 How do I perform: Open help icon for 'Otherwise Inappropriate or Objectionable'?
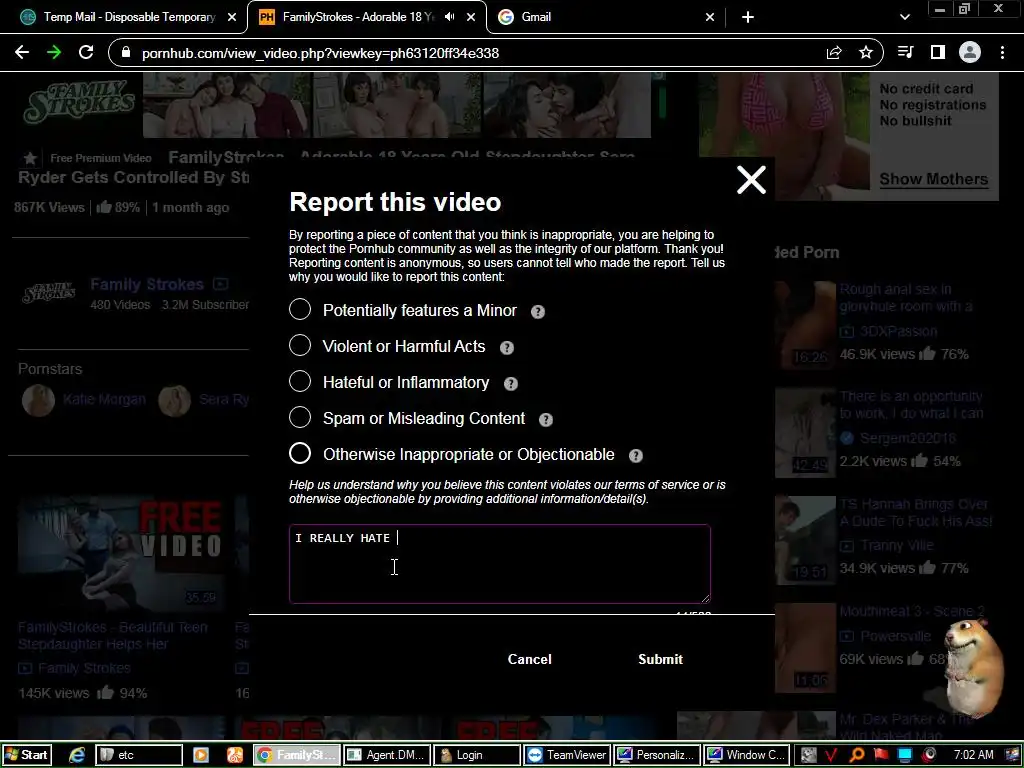click(635, 455)
